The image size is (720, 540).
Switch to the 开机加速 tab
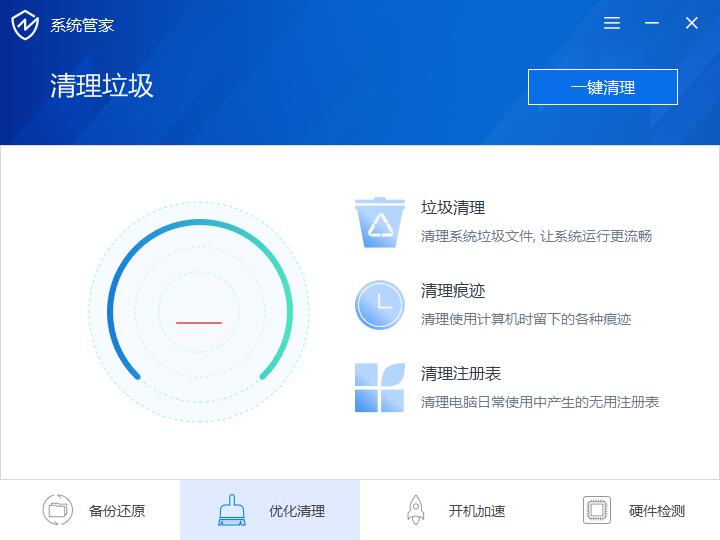[x=477, y=511]
